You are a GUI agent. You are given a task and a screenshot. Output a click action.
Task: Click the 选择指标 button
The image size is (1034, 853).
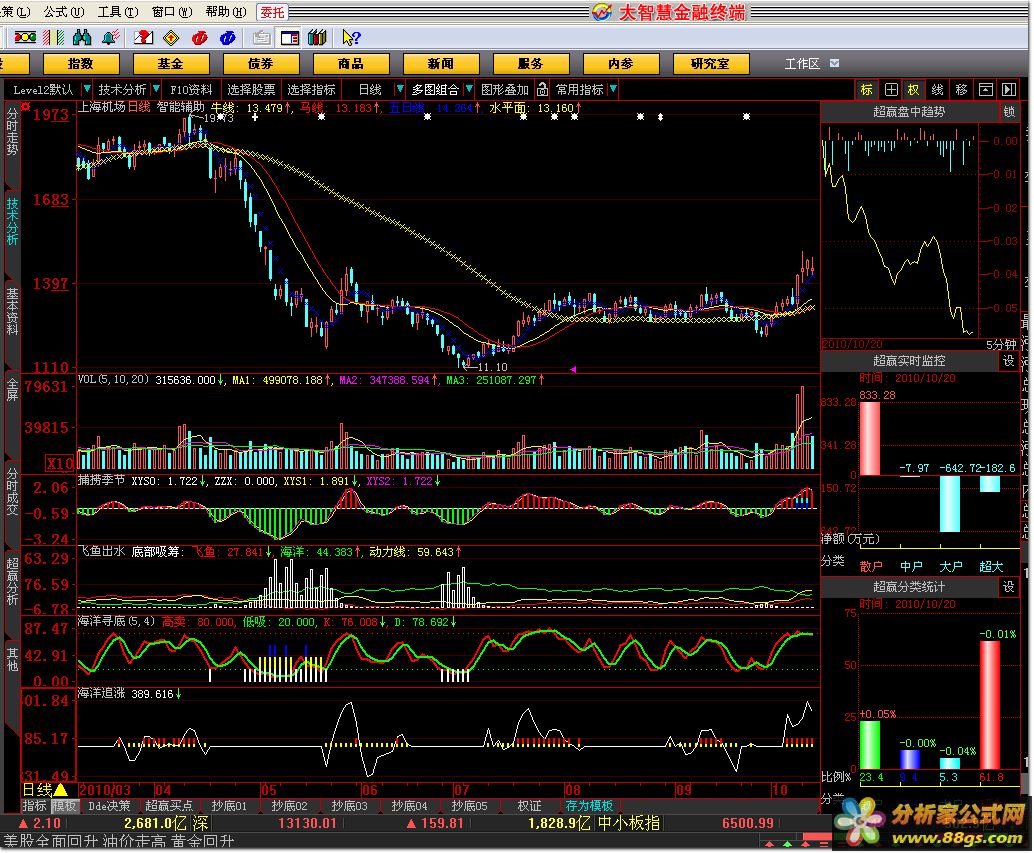pos(311,89)
